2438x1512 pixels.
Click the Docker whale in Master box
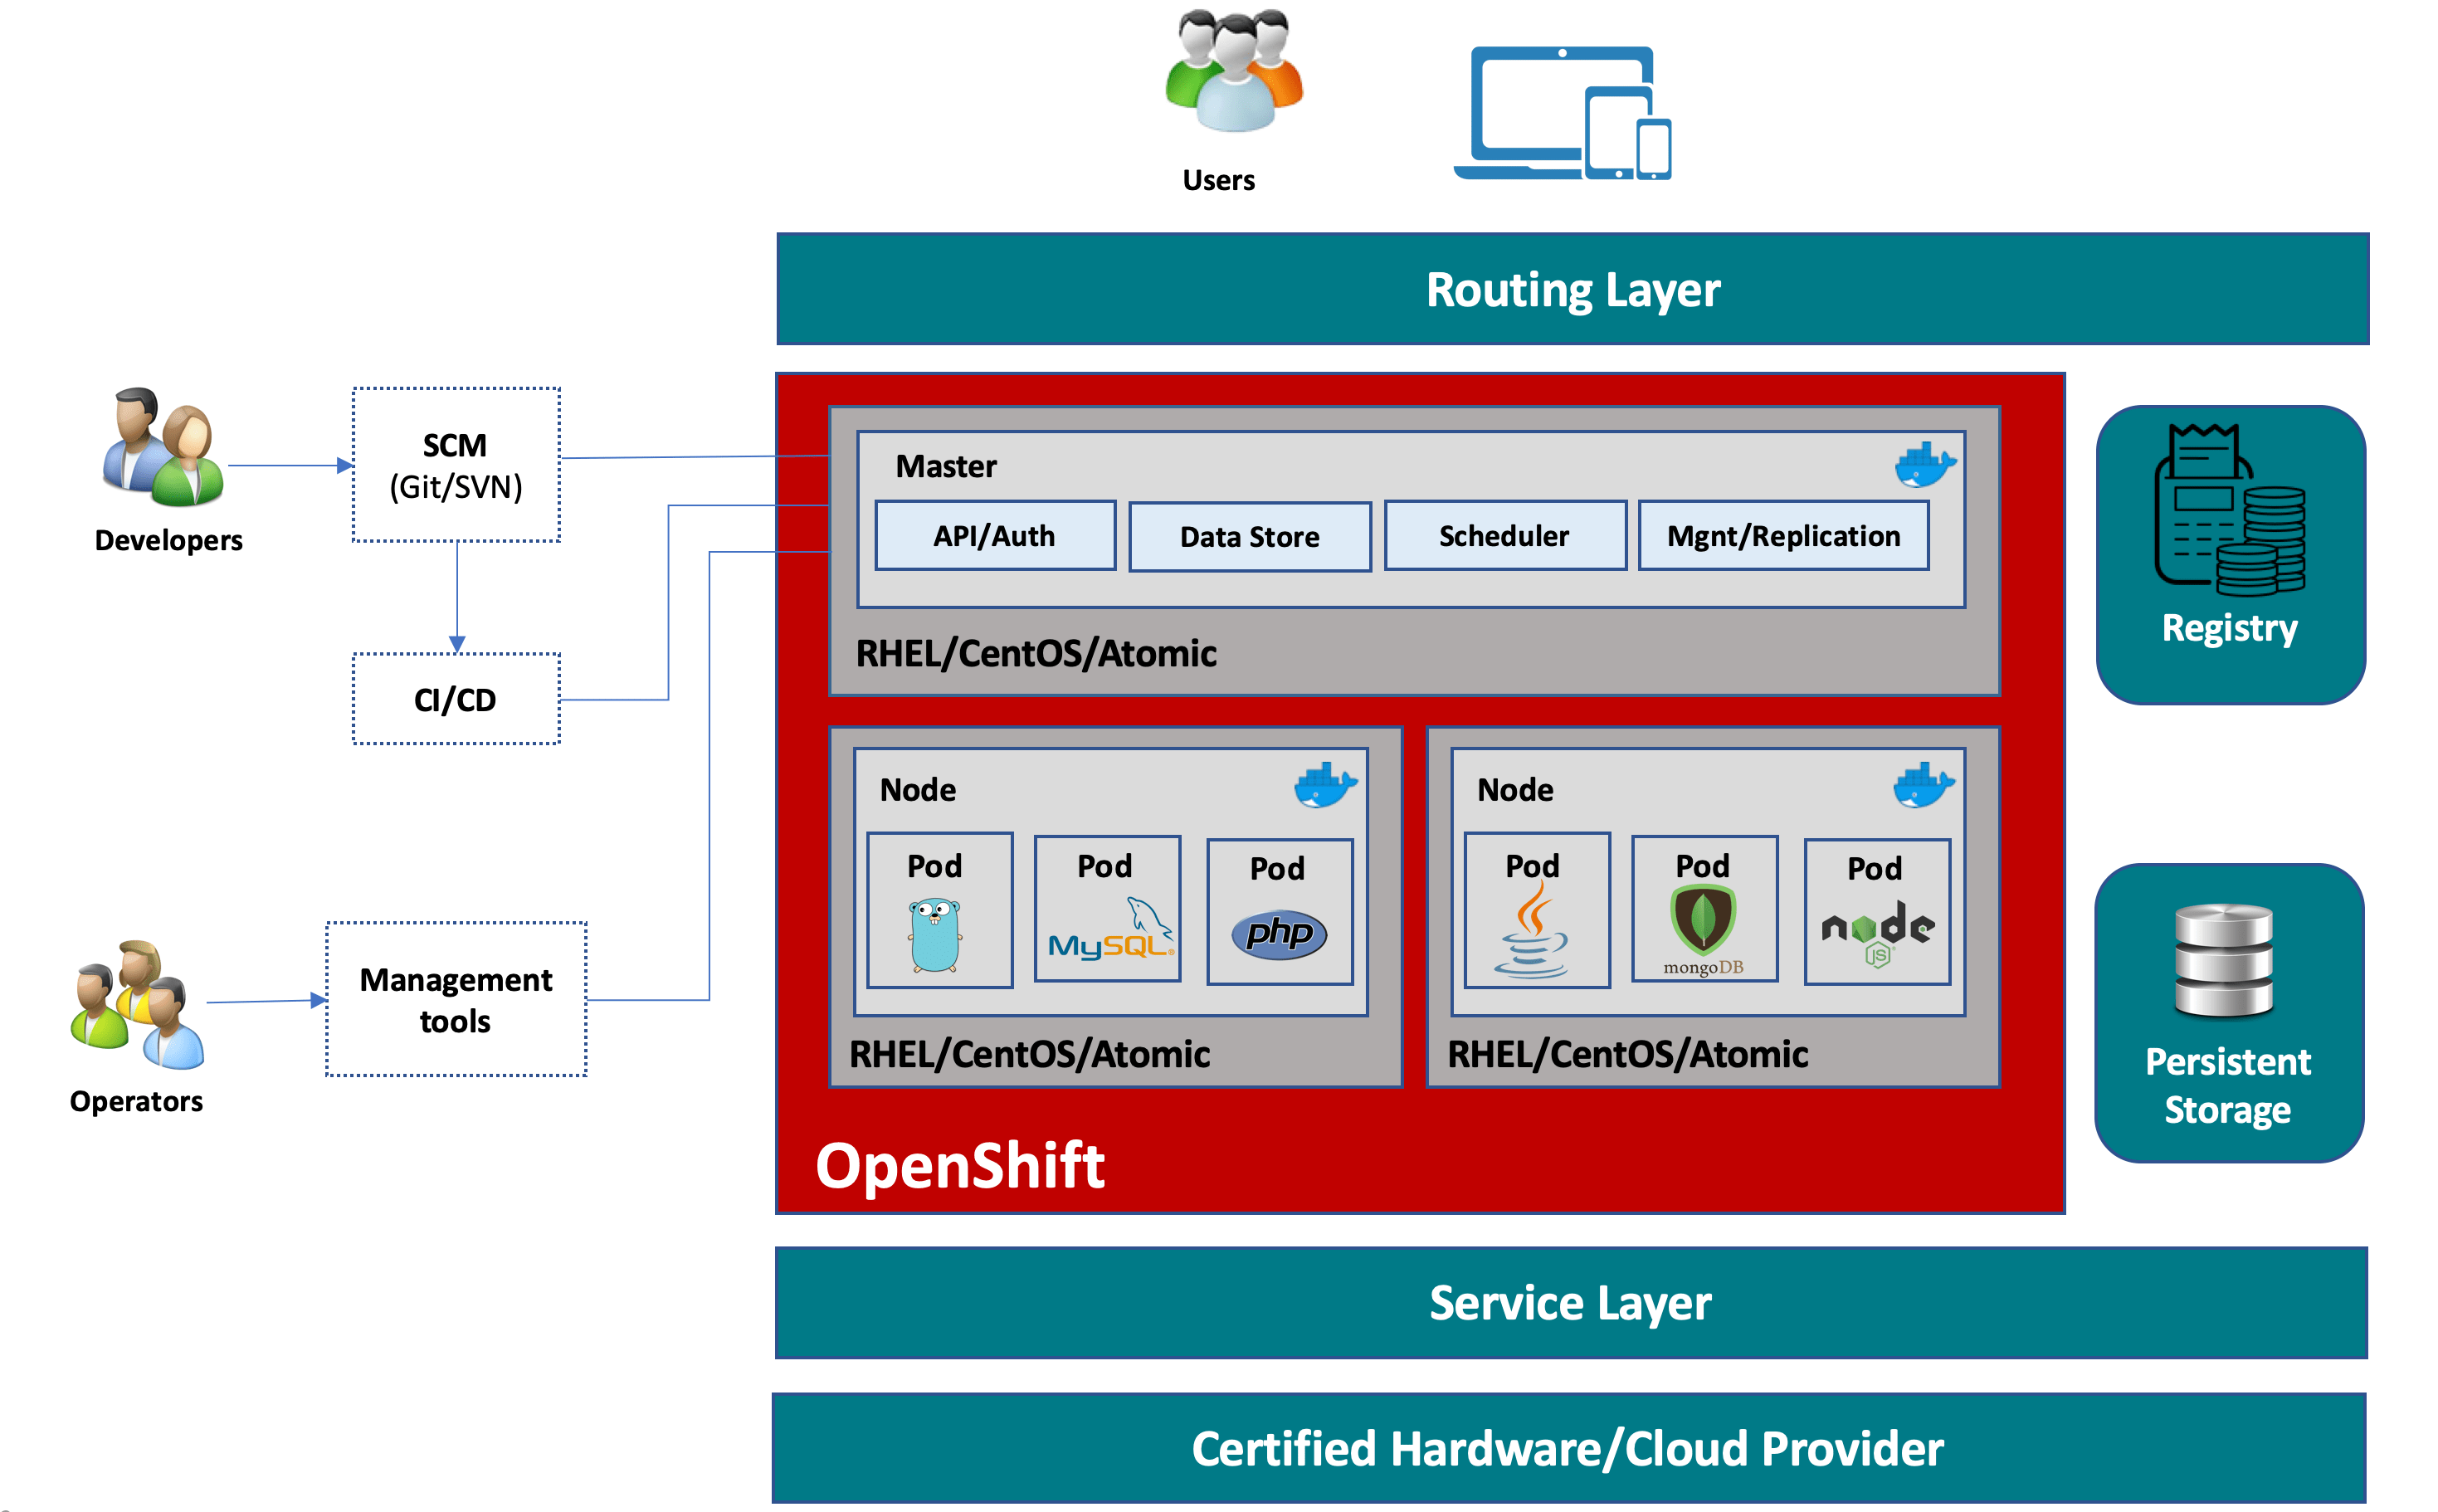coord(1924,465)
